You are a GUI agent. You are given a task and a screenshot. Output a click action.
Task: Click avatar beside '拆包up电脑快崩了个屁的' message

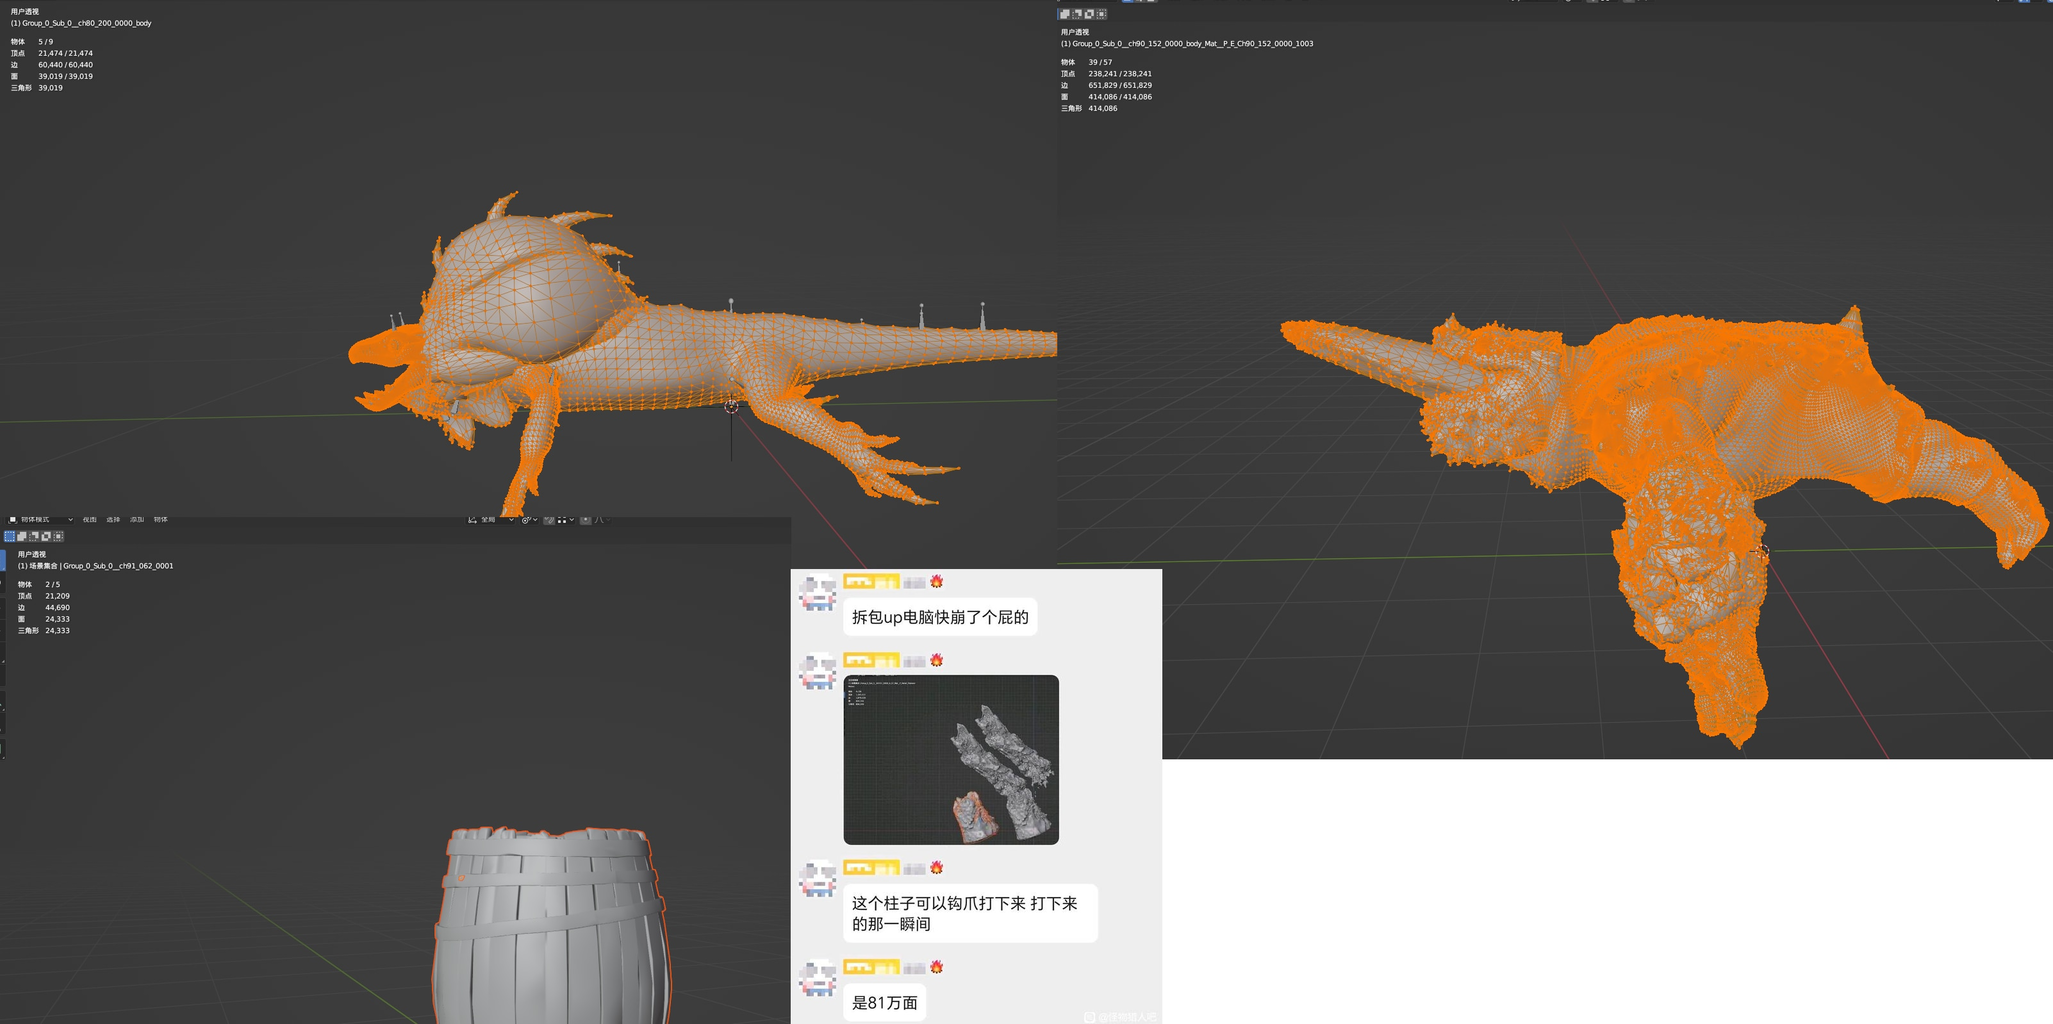[x=818, y=592]
